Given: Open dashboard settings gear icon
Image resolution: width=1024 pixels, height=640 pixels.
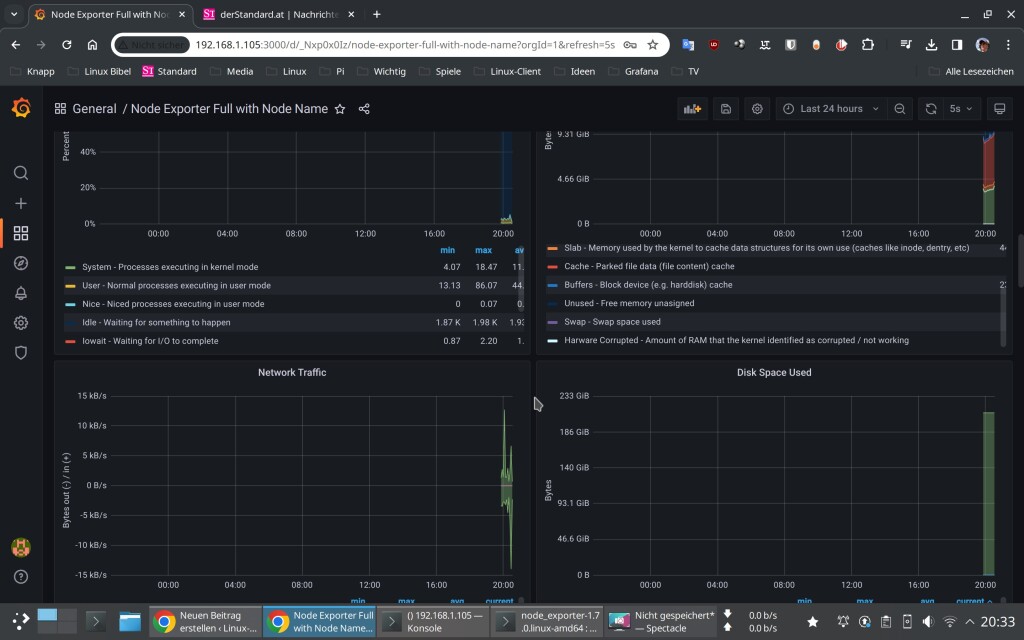Looking at the screenshot, I should tap(757, 109).
